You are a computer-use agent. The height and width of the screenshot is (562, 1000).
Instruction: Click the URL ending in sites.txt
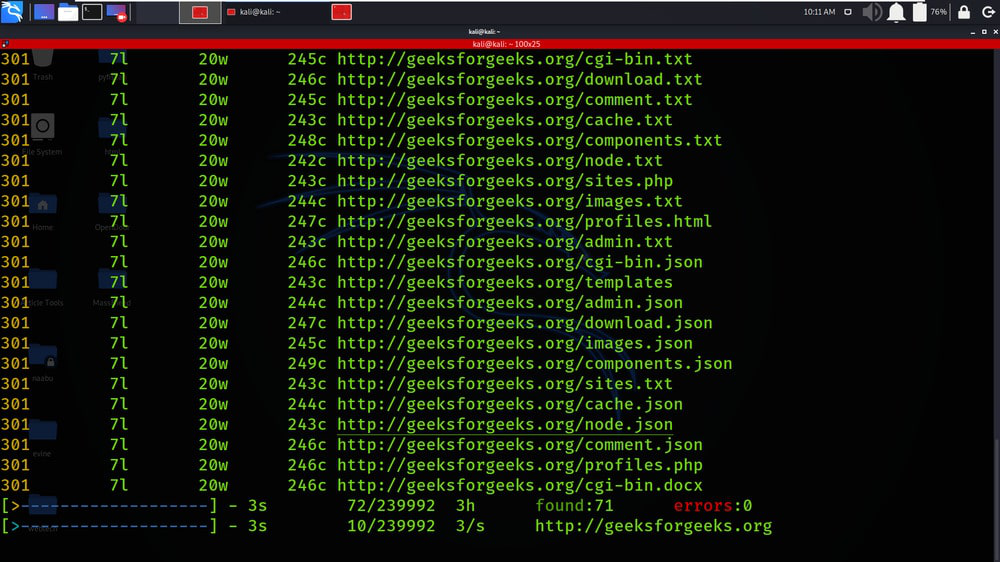coord(505,383)
